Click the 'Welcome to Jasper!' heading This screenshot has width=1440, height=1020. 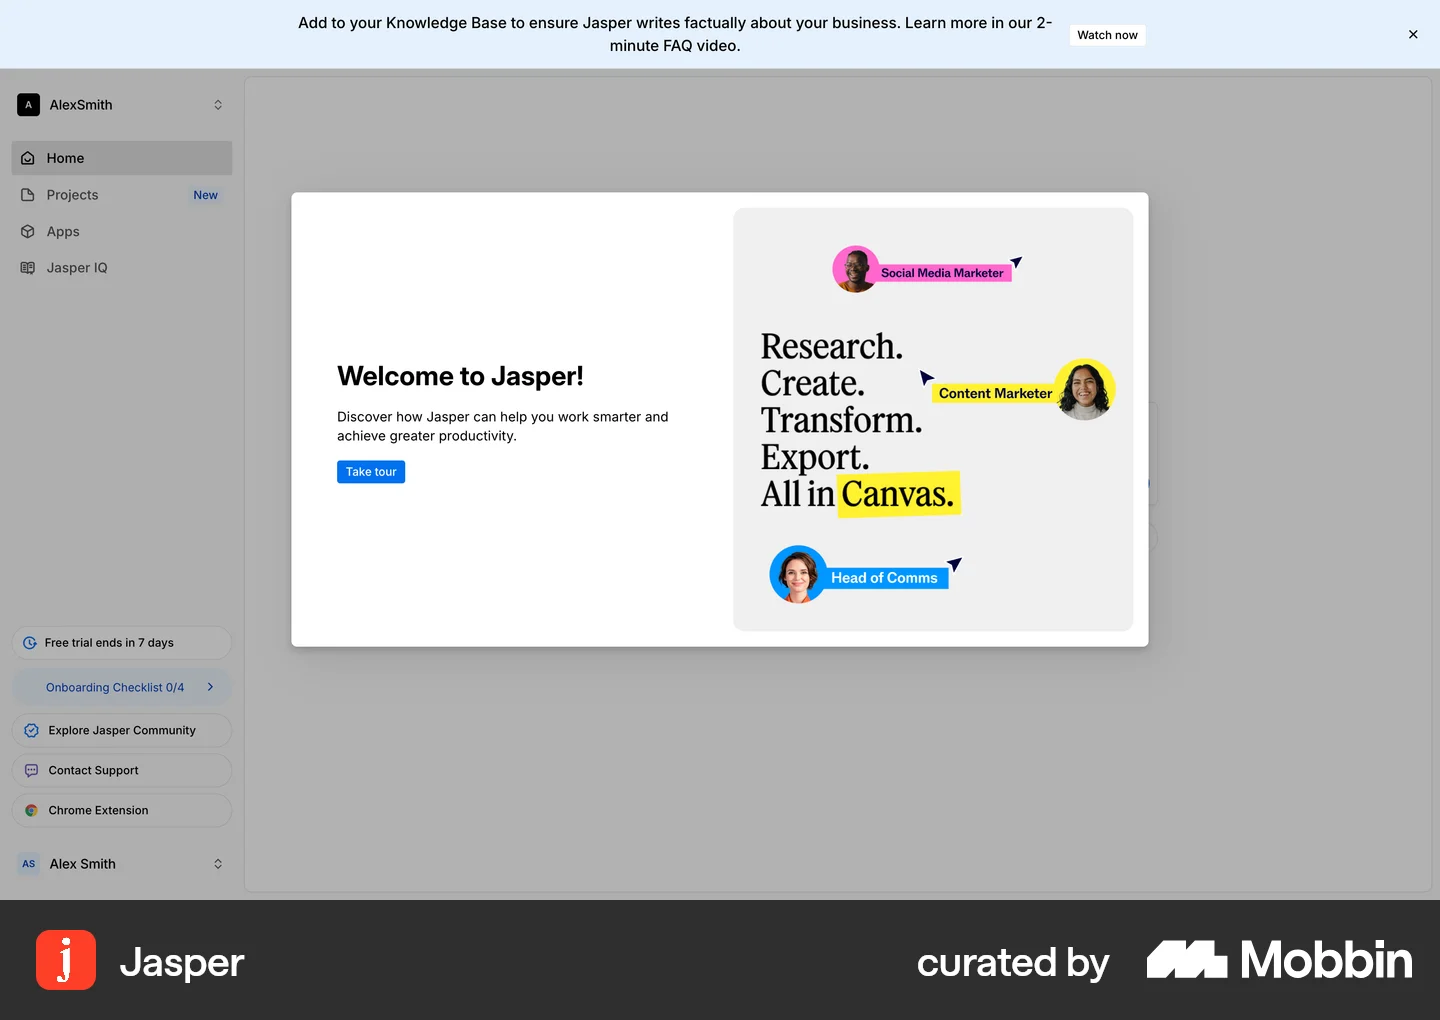460,376
